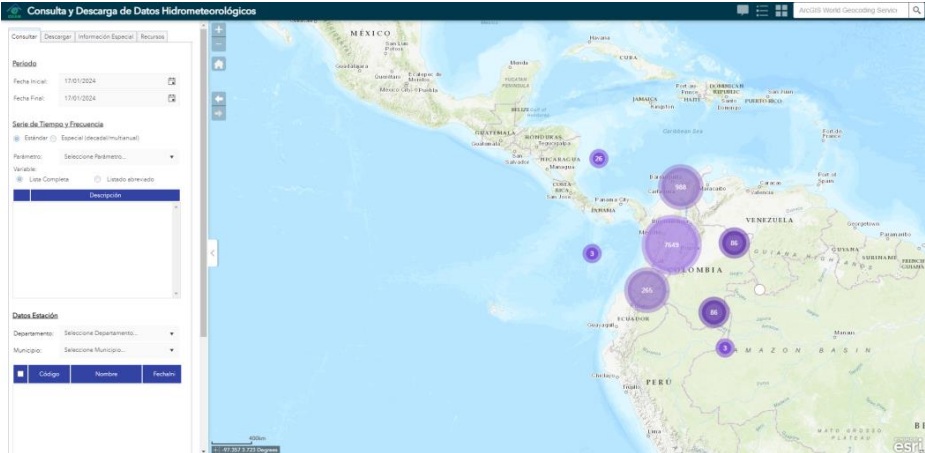Click the Pacific cluster marker labeled 3

[x=592, y=254]
